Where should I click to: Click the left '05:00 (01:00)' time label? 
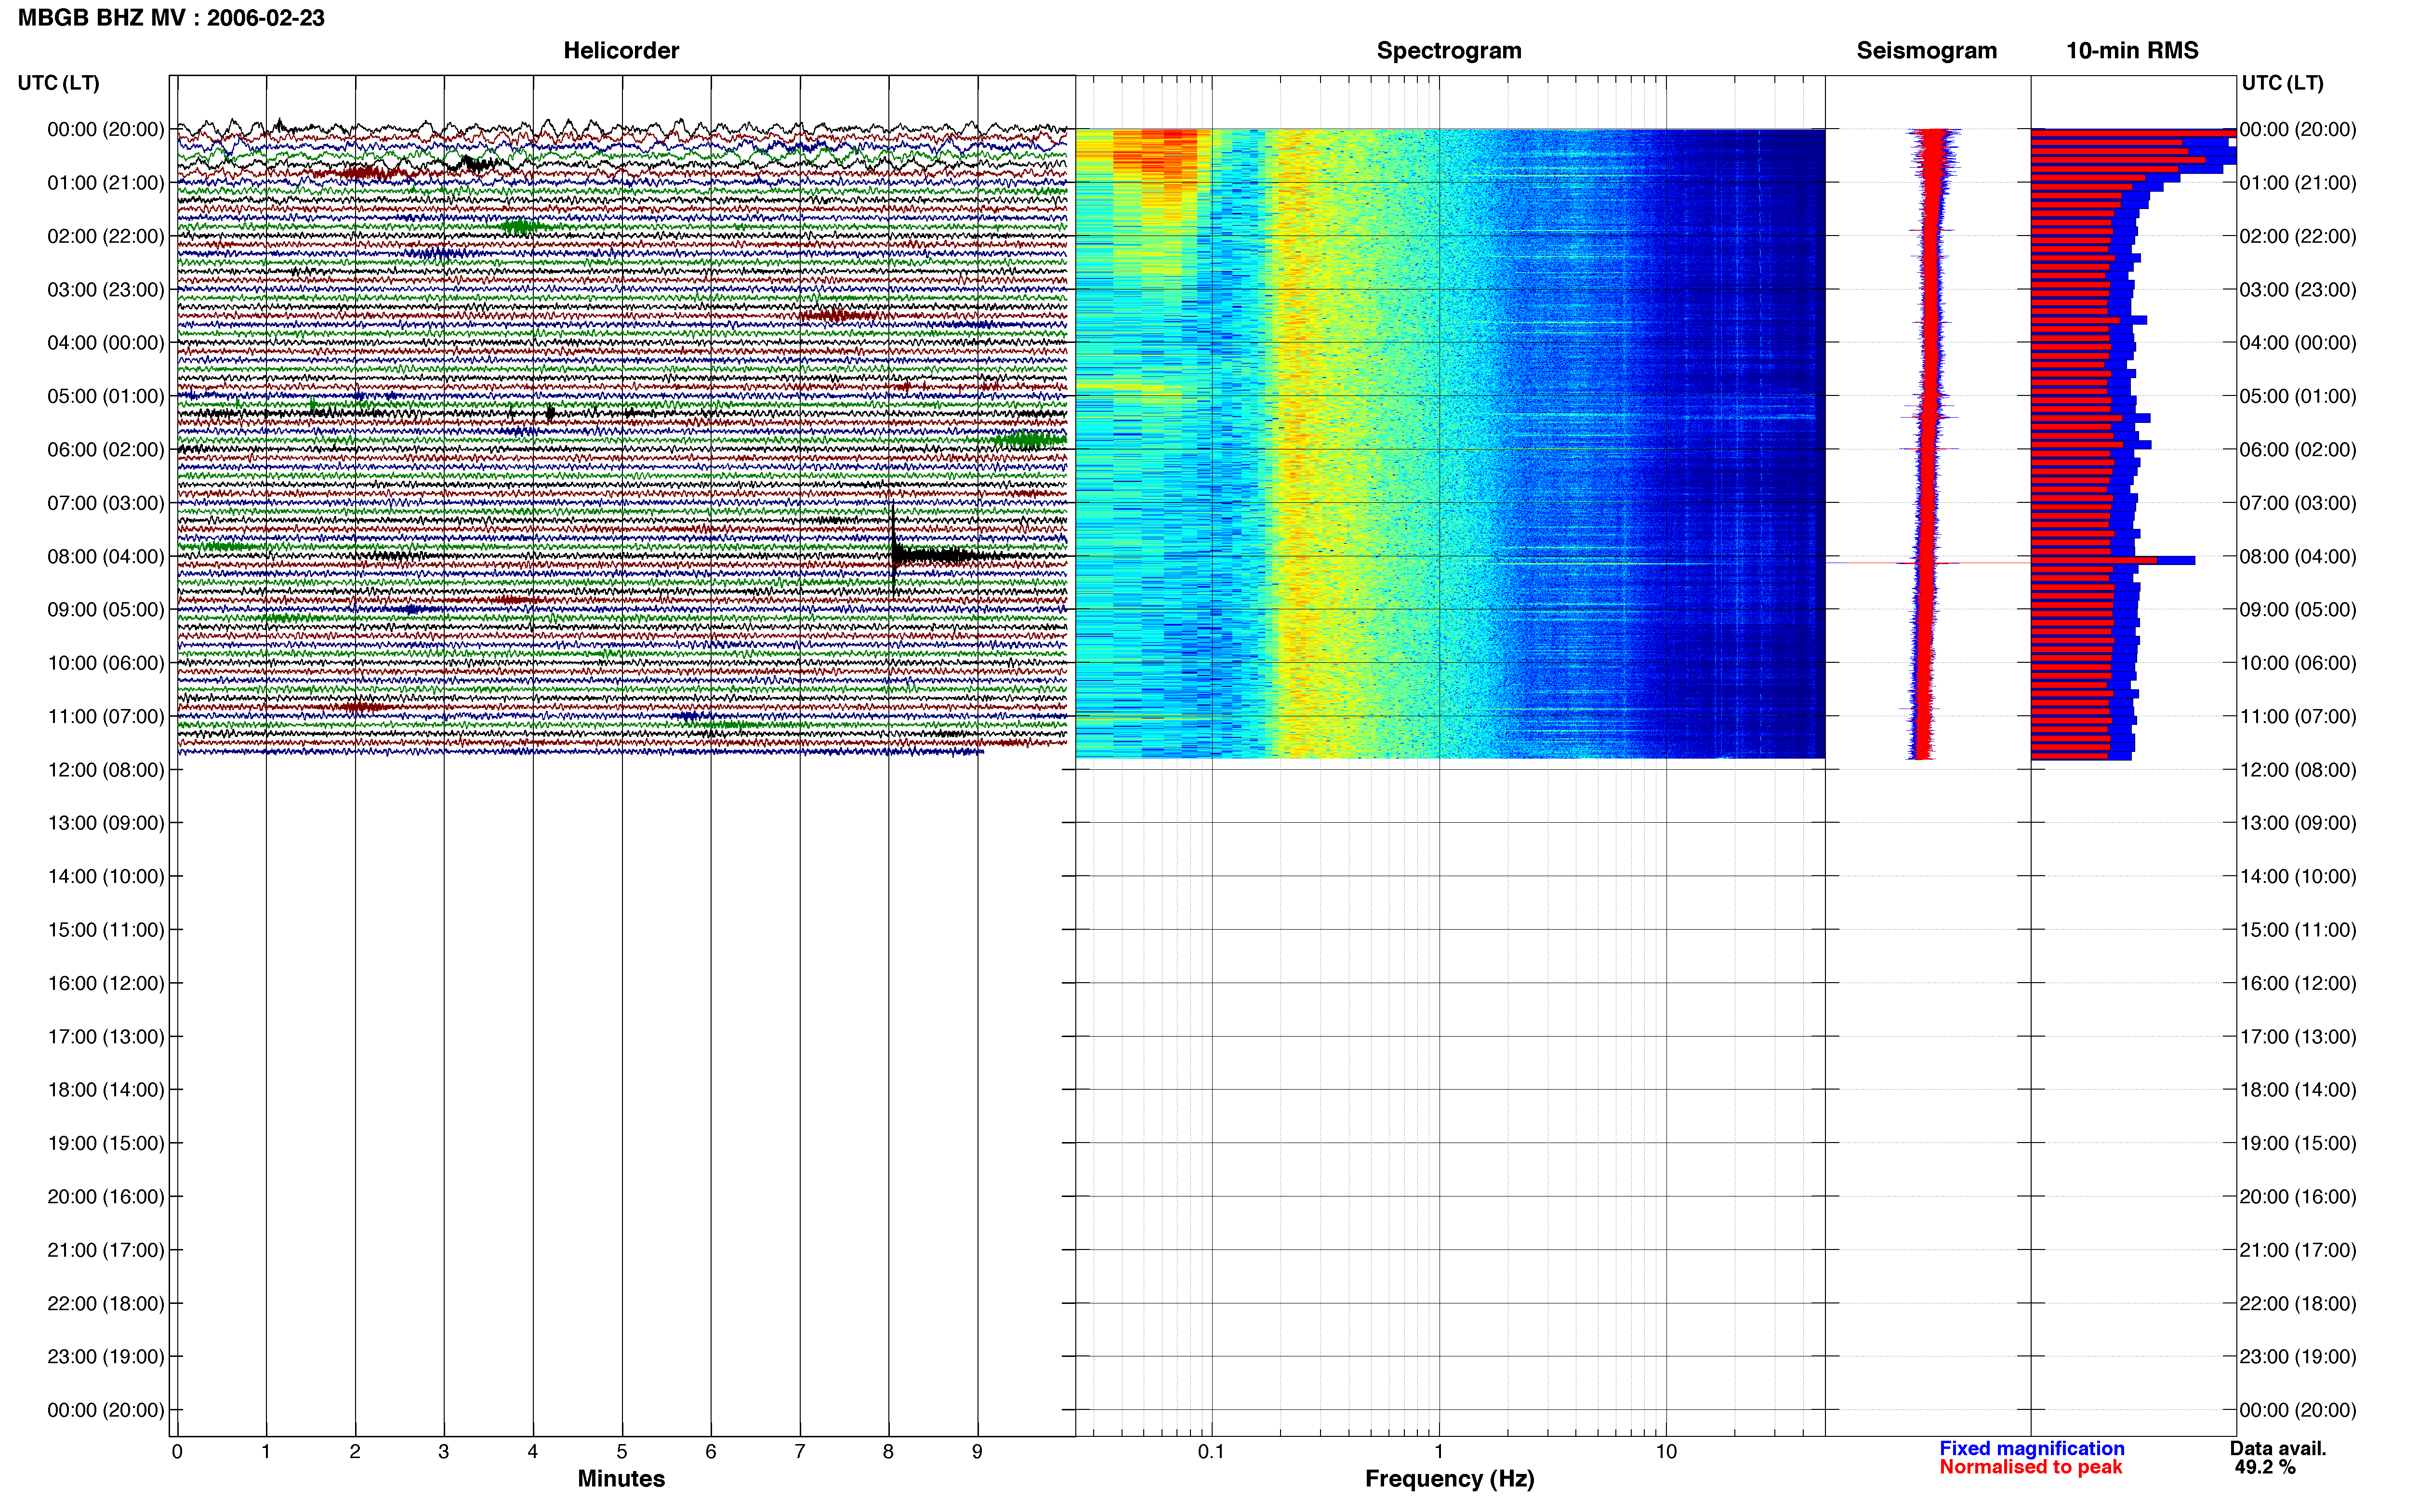pos(106,396)
